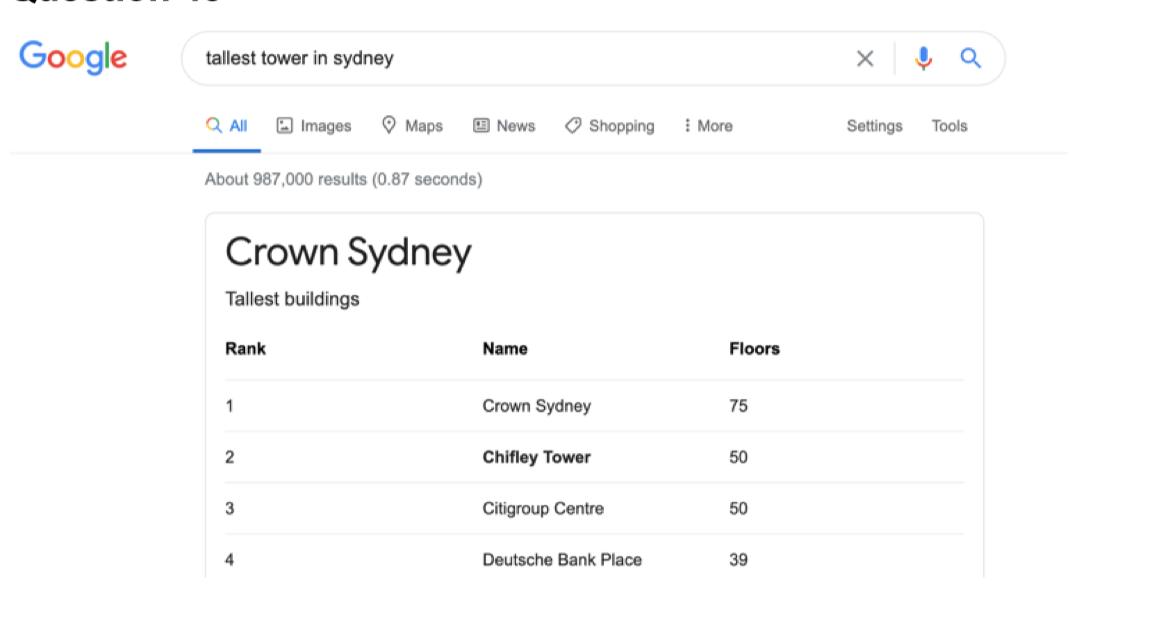1150x618 pixels.
Task: Open search Settings
Action: coord(874,126)
